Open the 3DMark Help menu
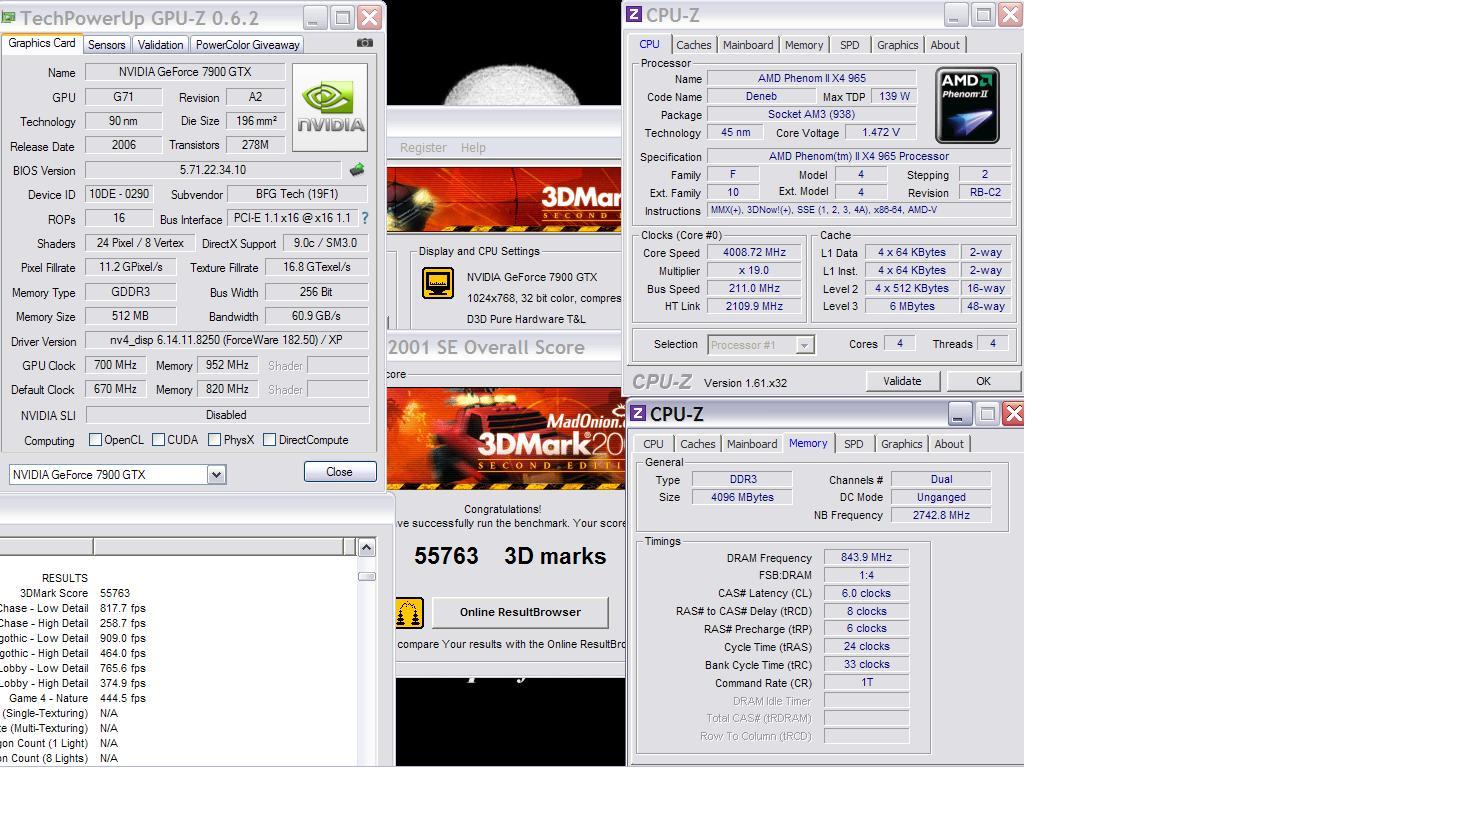 point(473,147)
